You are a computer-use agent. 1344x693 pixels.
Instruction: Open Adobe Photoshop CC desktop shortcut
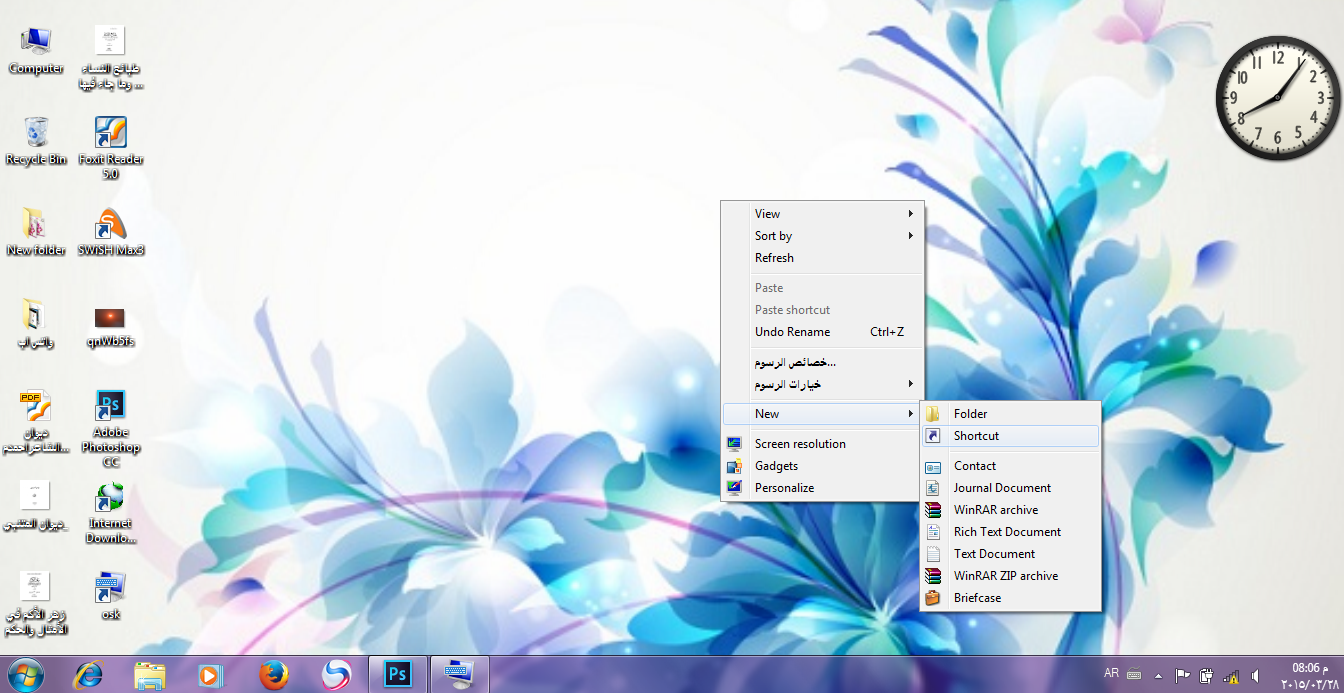(x=110, y=406)
